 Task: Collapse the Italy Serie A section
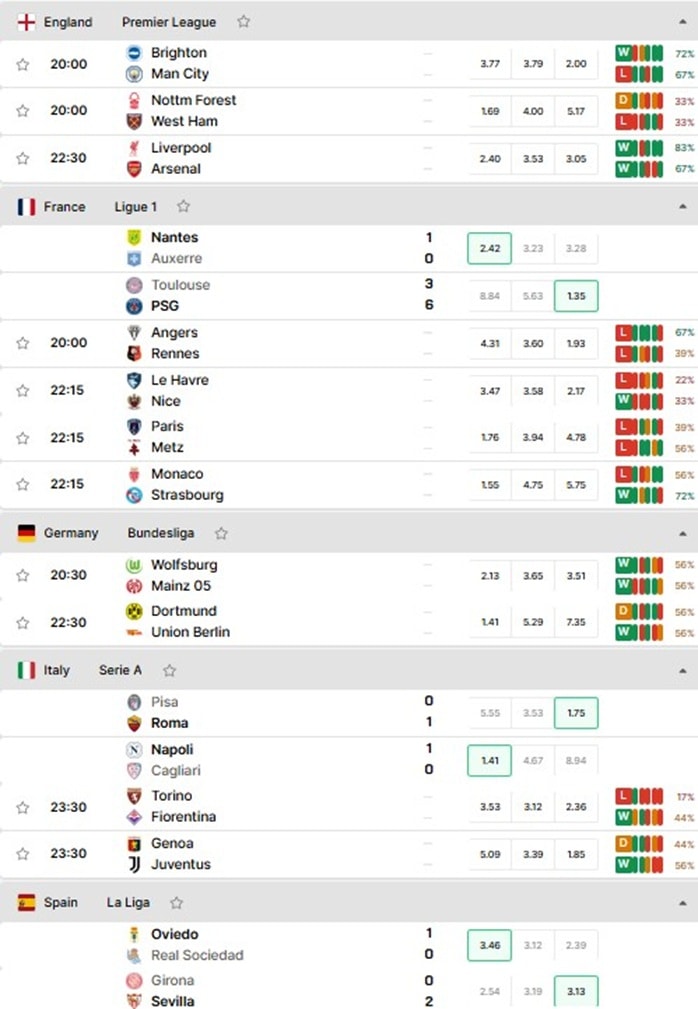(x=683, y=671)
